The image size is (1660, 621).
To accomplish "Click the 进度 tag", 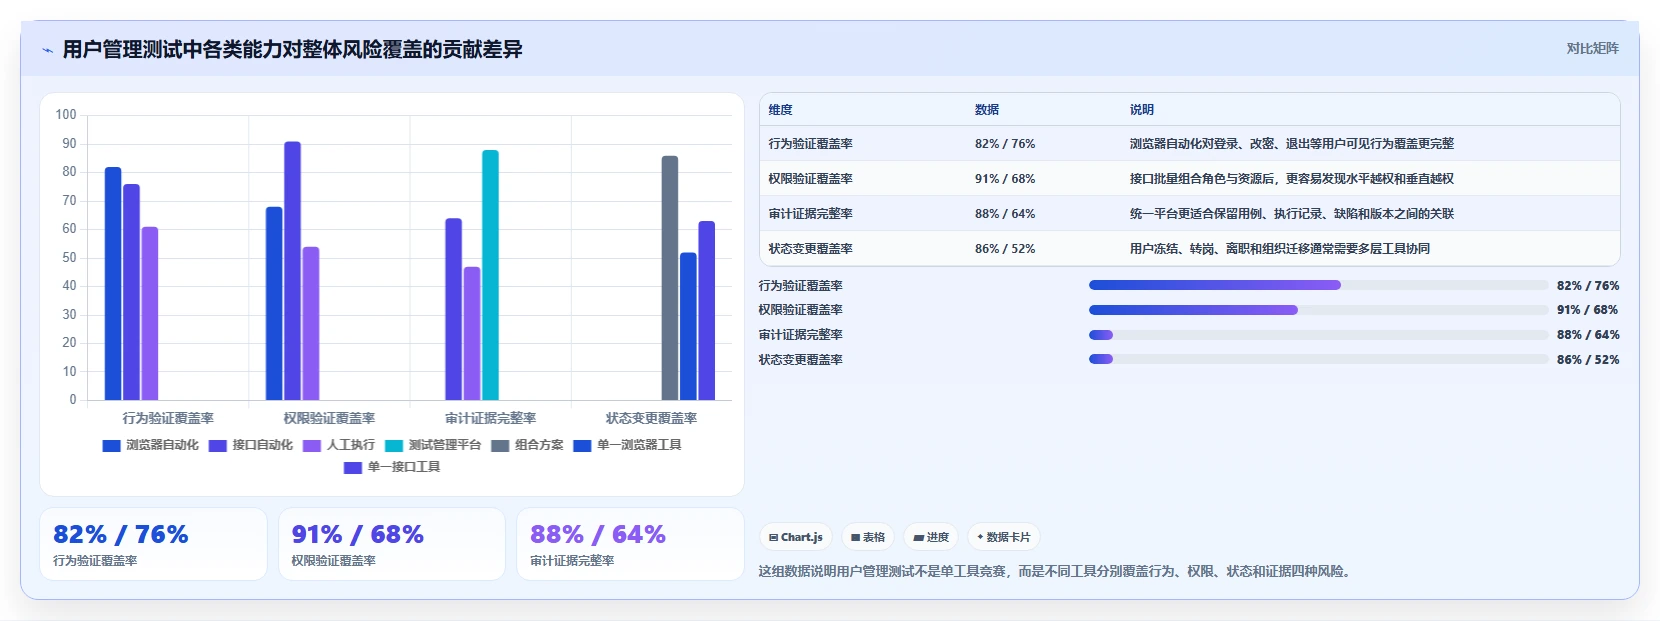I will (x=930, y=537).
